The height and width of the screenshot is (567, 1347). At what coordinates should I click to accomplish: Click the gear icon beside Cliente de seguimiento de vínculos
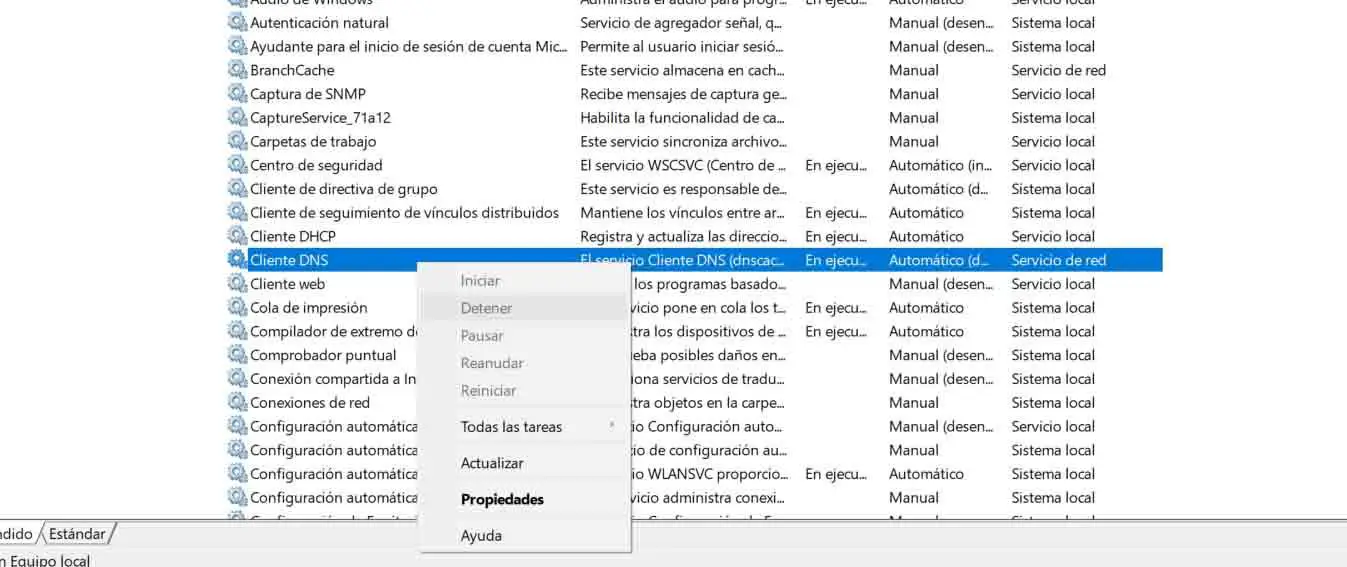click(x=237, y=212)
